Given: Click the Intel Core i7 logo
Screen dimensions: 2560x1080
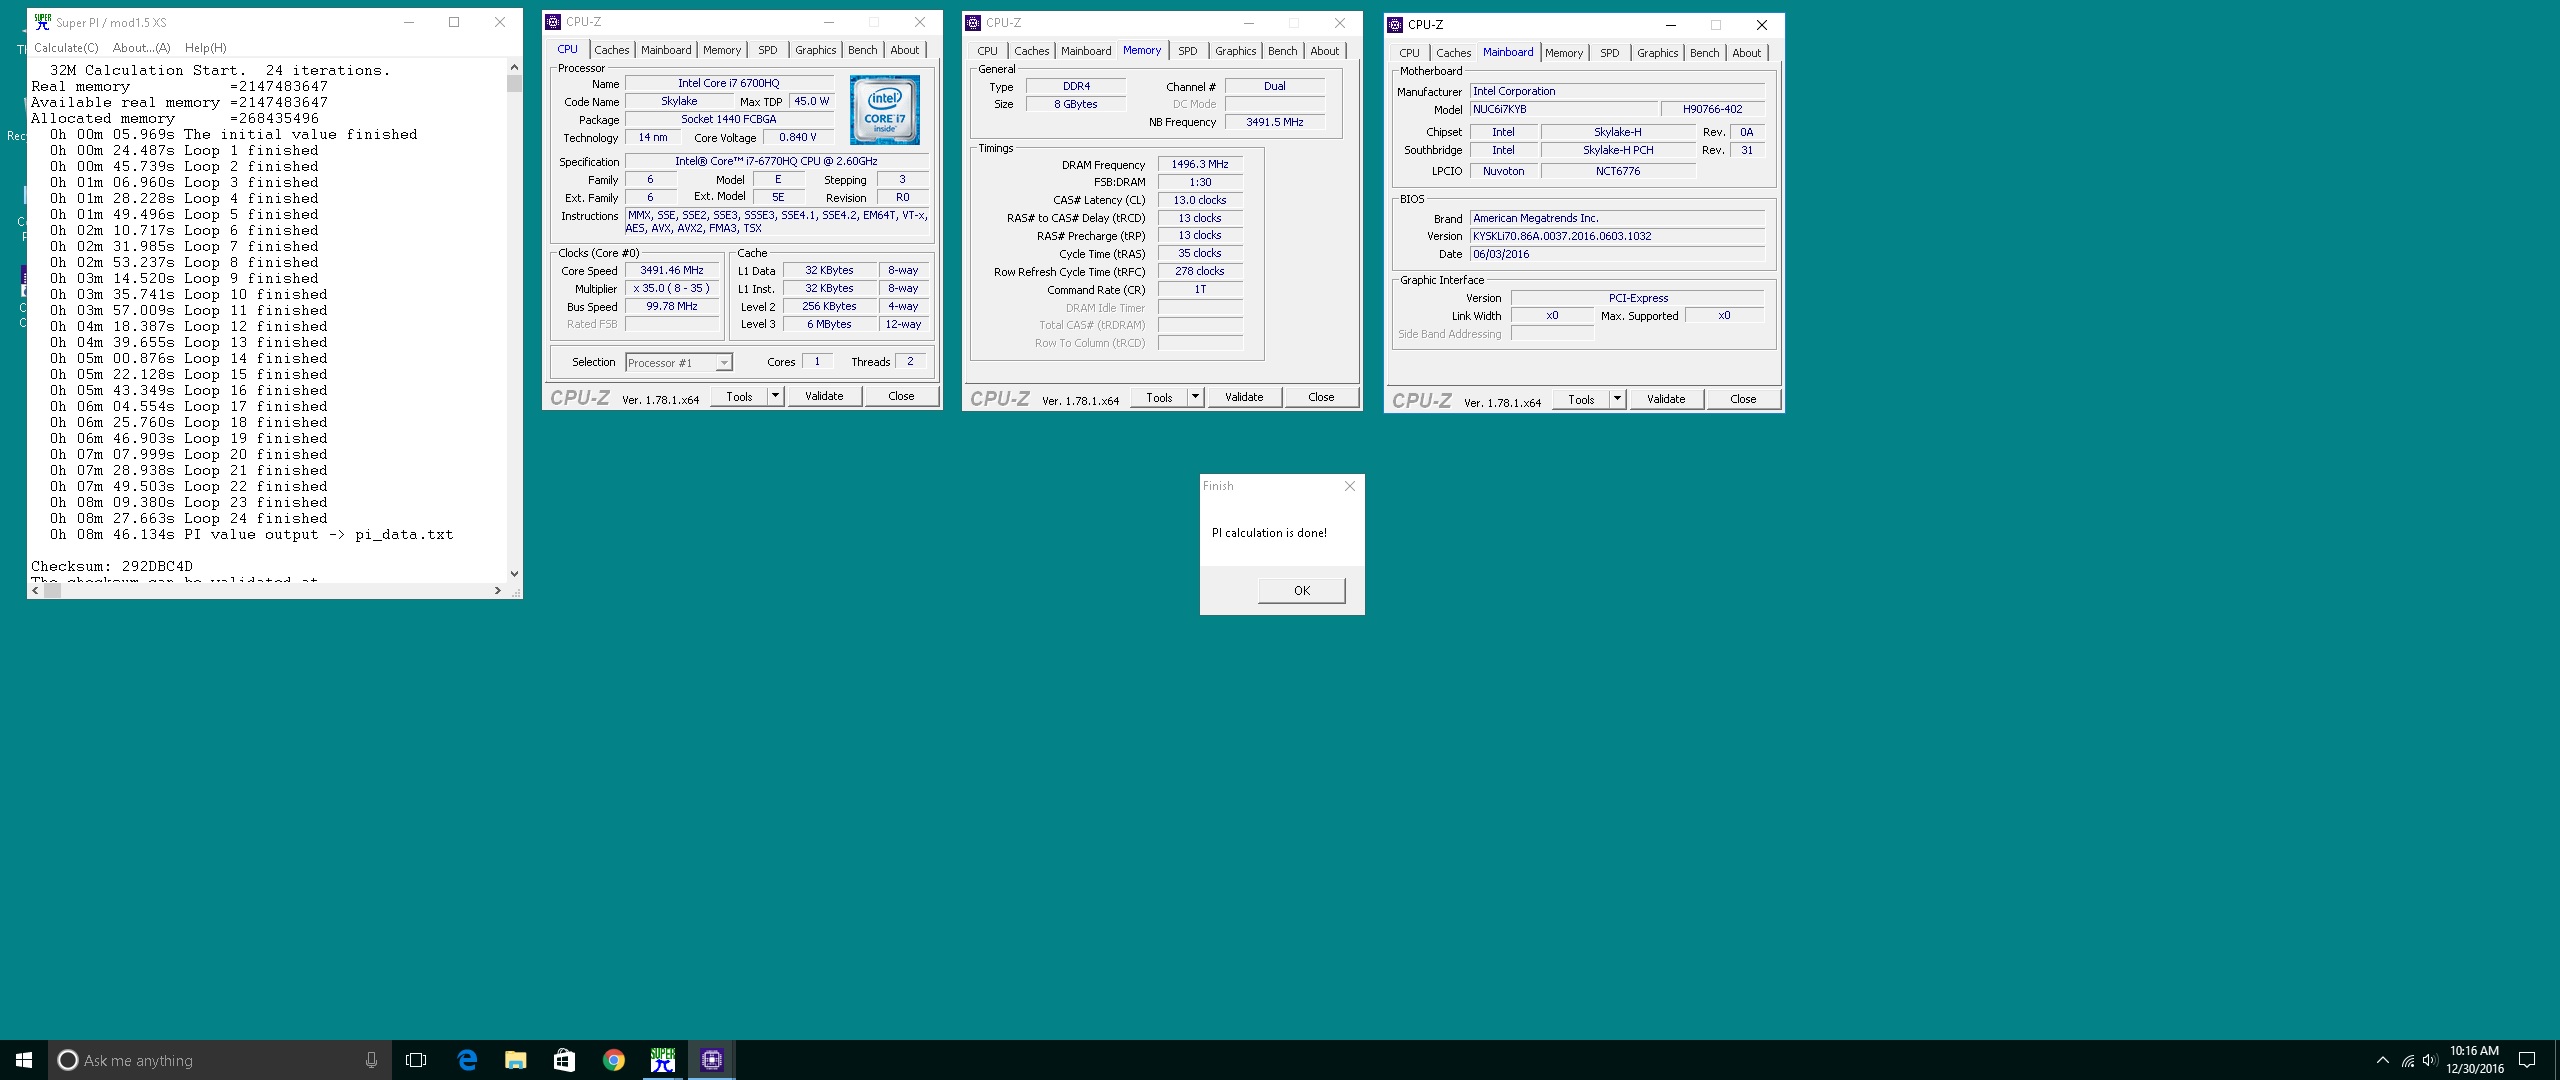Looking at the screenshot, I should 885,110.
